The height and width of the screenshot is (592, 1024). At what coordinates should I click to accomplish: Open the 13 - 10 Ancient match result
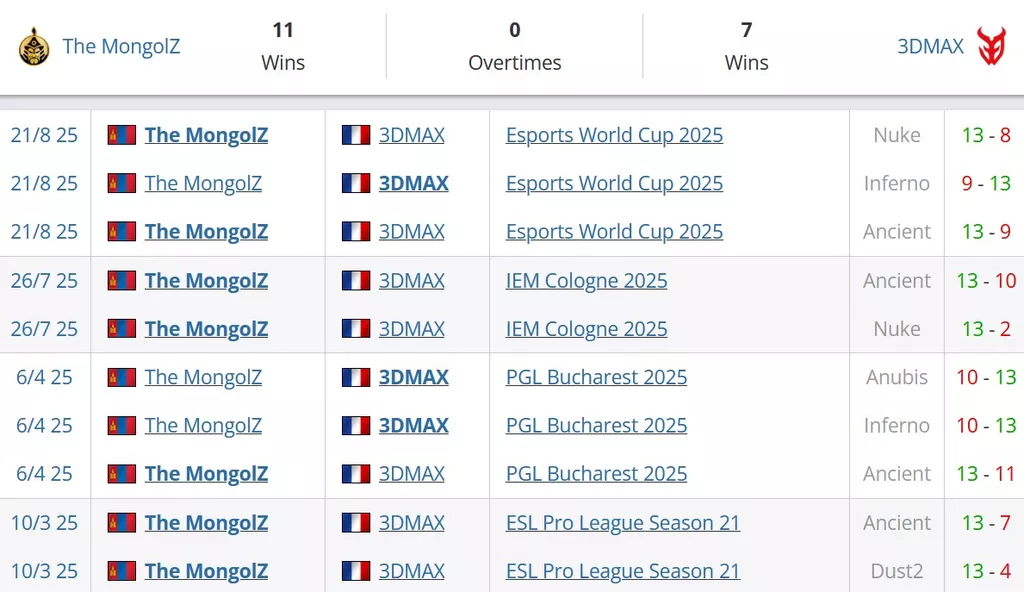point(986,281)
